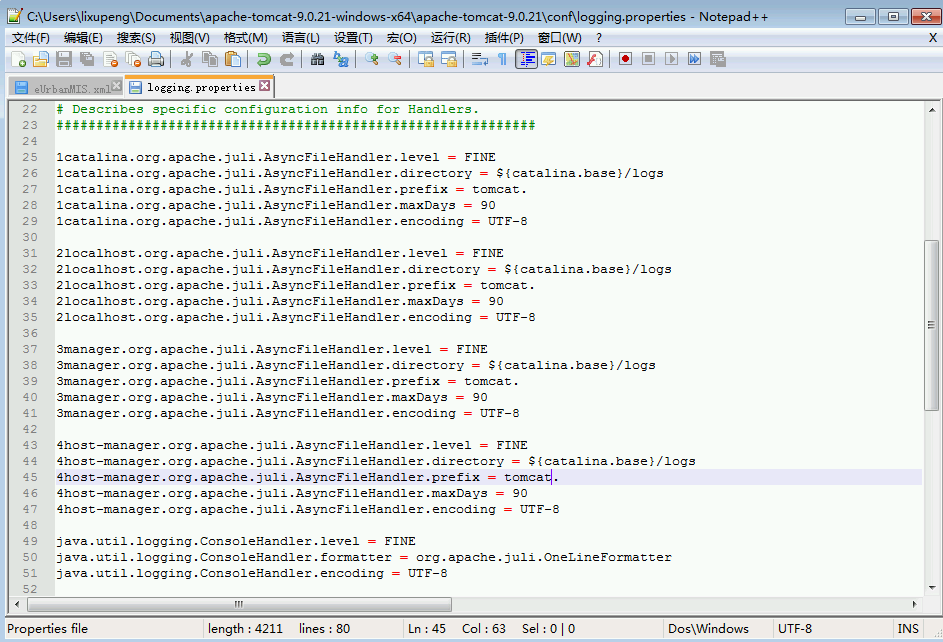
Task: Click 'Ln : 45' status bar position
Action: click(426, 629)
